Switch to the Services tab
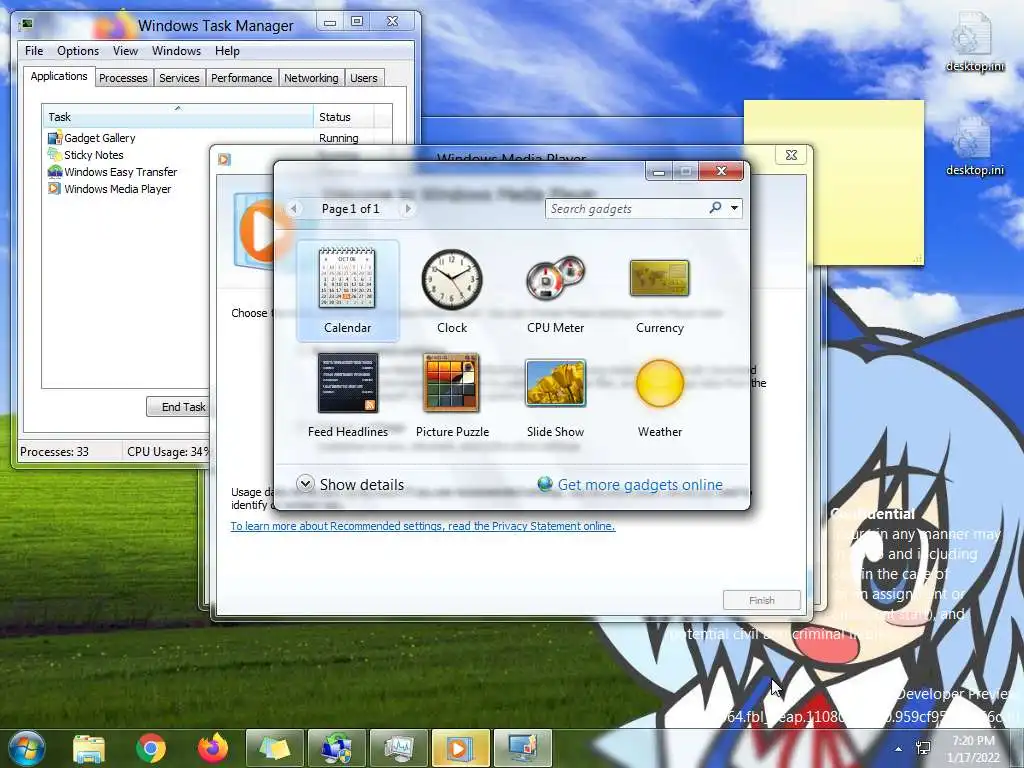1024x768 pixels. 180,78
